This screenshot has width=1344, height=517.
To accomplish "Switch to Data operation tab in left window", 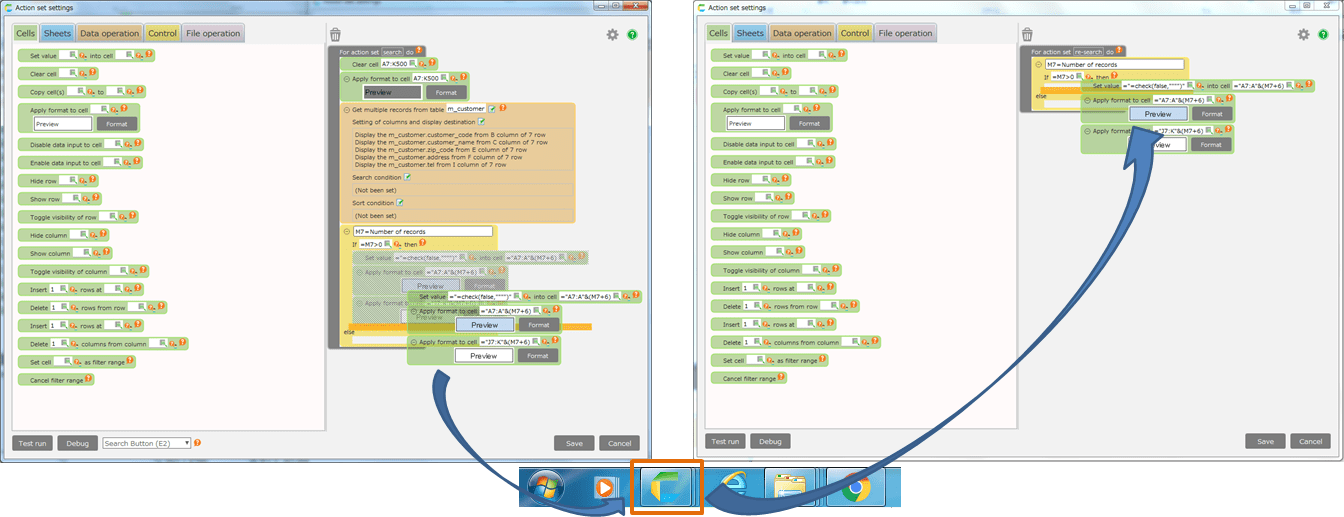I will pyautogui.click(x=109, y=33).
